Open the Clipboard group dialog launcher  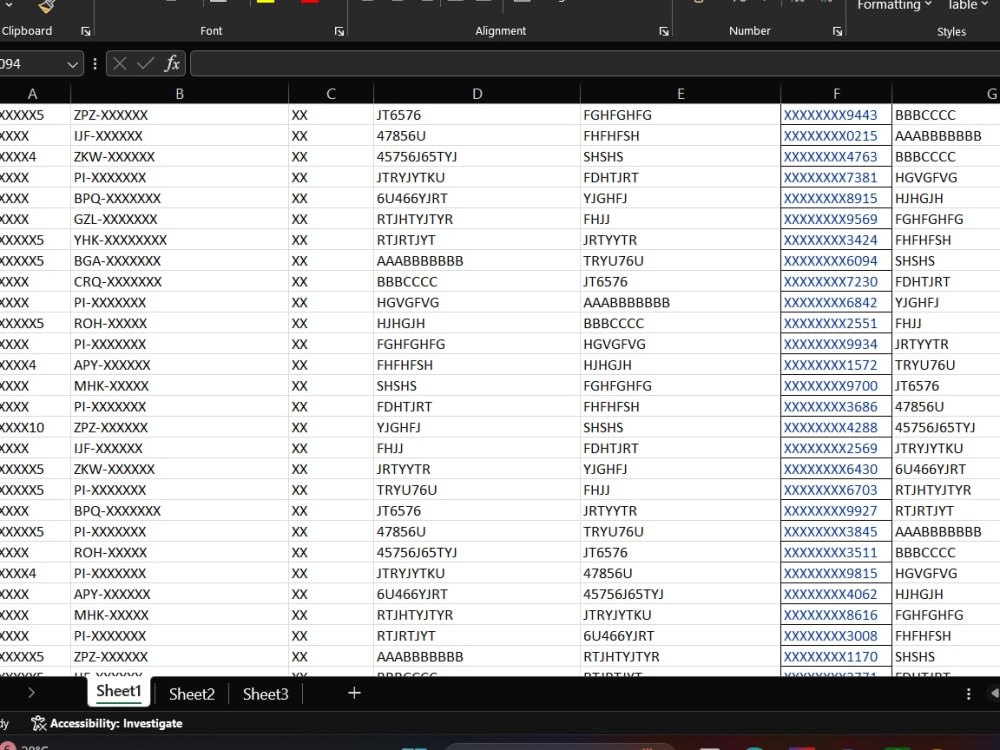point(85,31)
